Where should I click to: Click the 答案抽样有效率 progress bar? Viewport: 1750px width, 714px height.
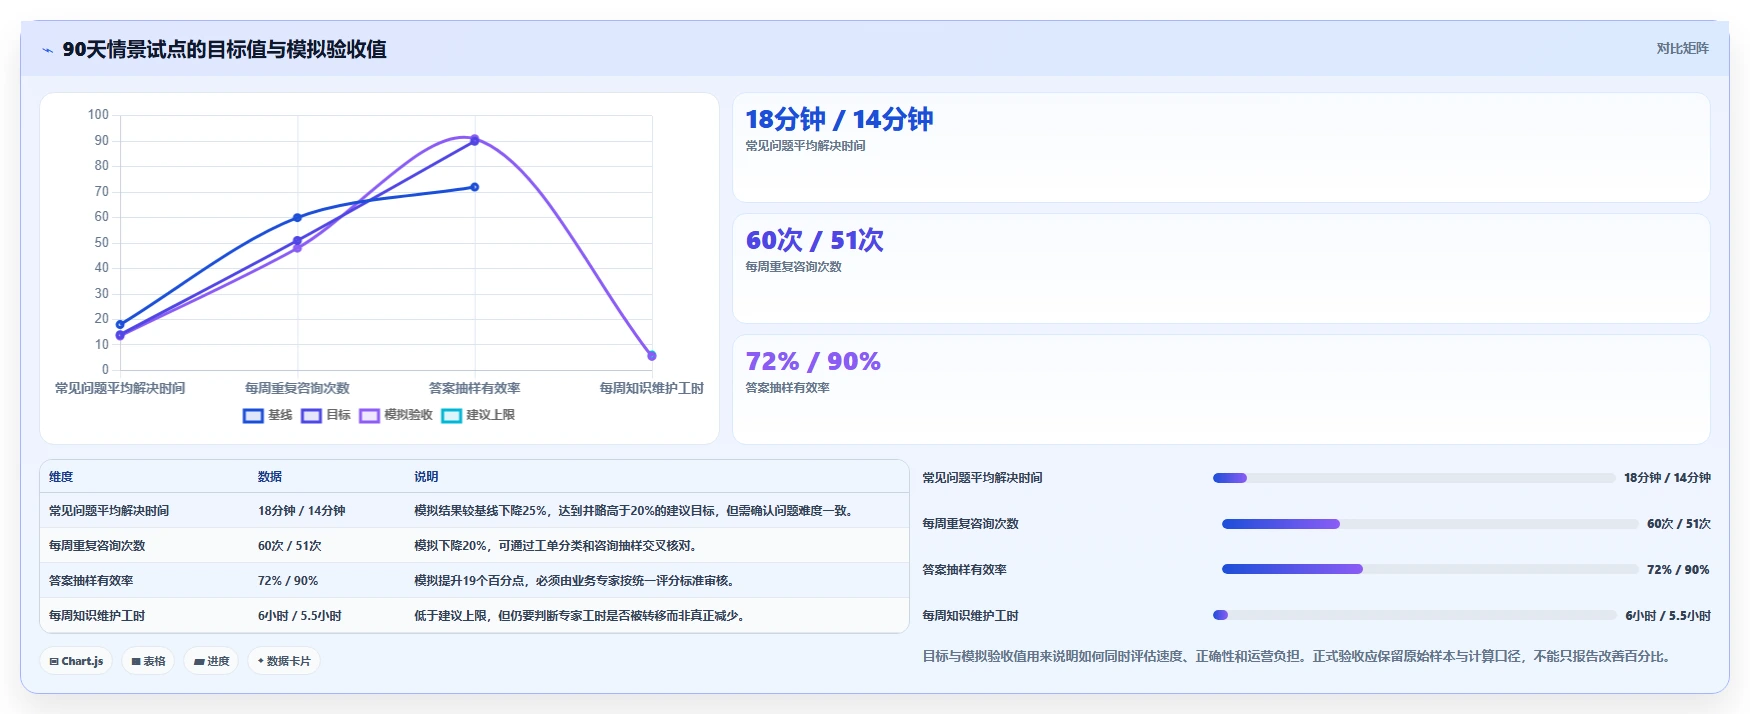click(x=1430, y=569)
